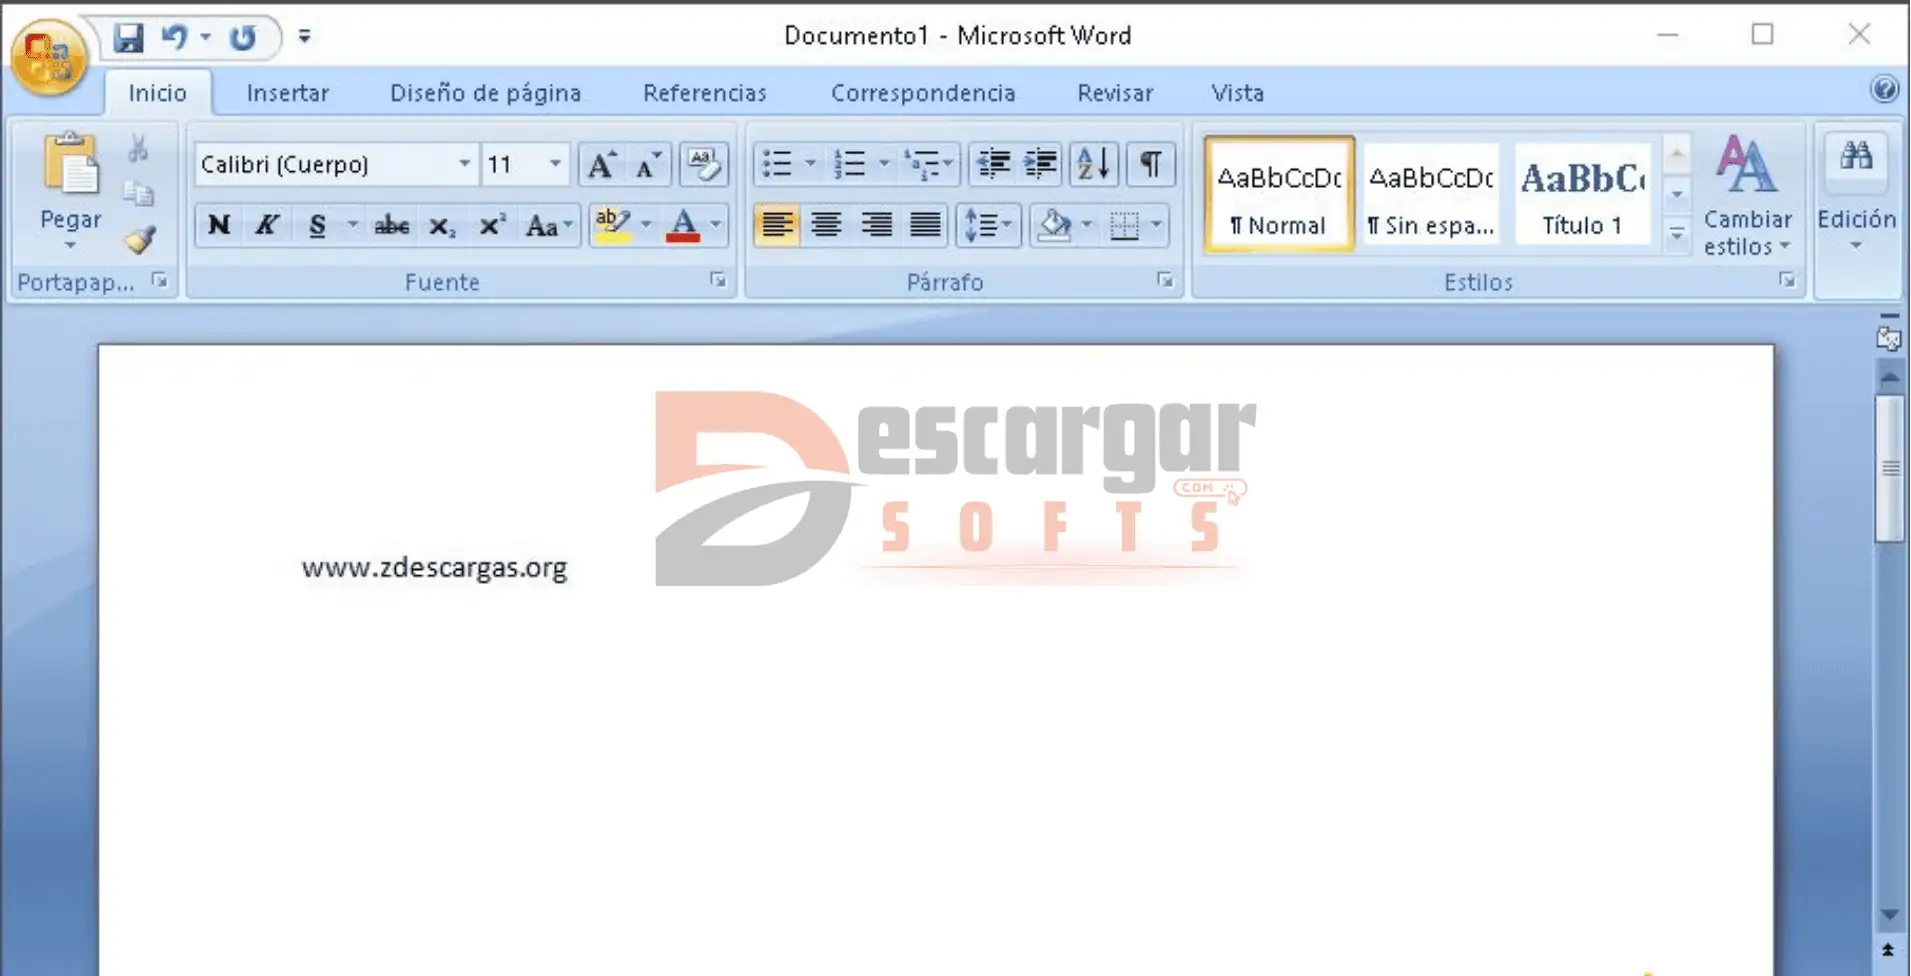This screenshot has height=976, width=1911.
Task: Open Word Help question mark icon
Action: click(x=1884, y=90)
